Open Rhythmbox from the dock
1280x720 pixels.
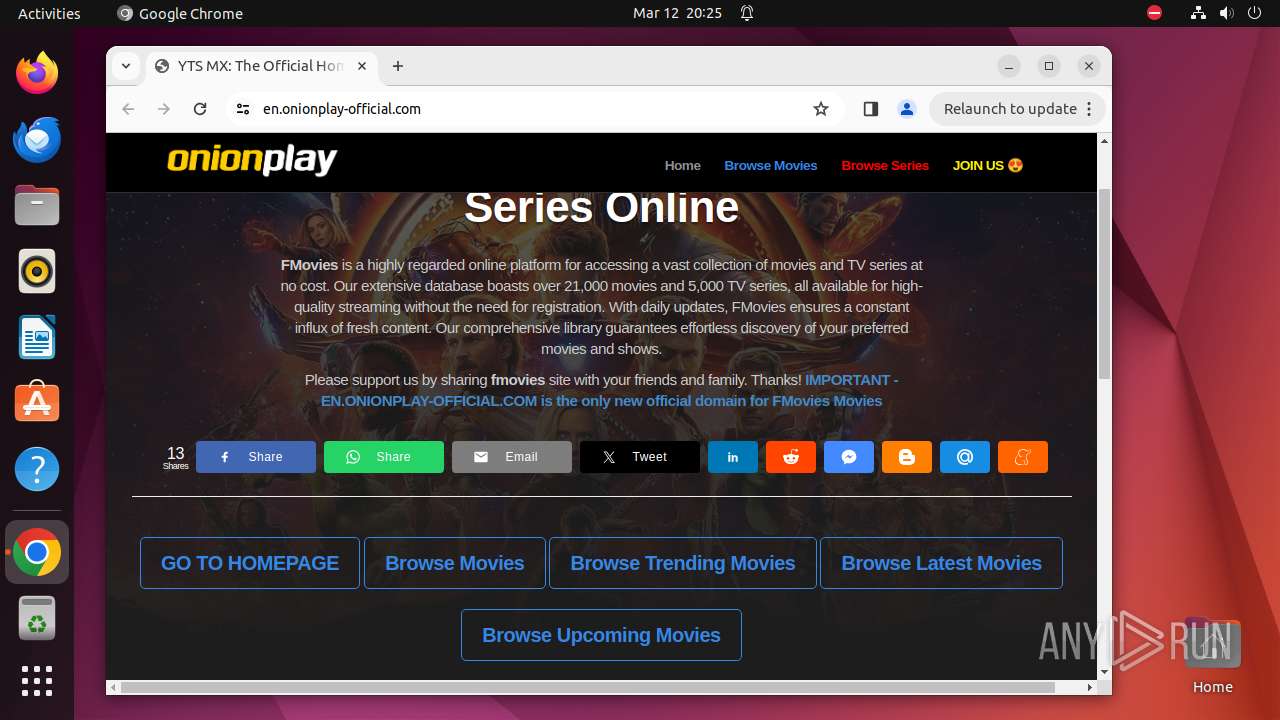(x=37, y=271)
